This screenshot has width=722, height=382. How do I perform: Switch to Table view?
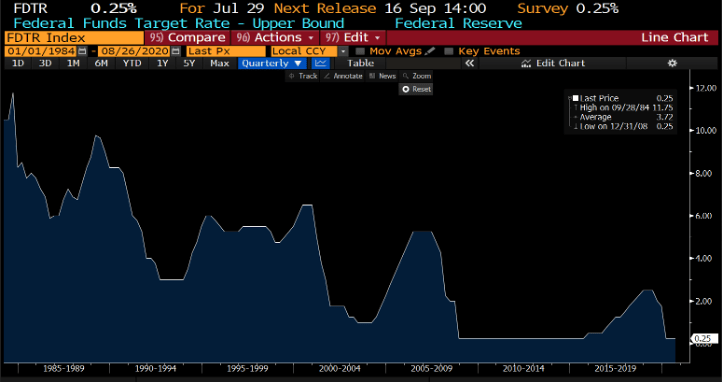360,64
